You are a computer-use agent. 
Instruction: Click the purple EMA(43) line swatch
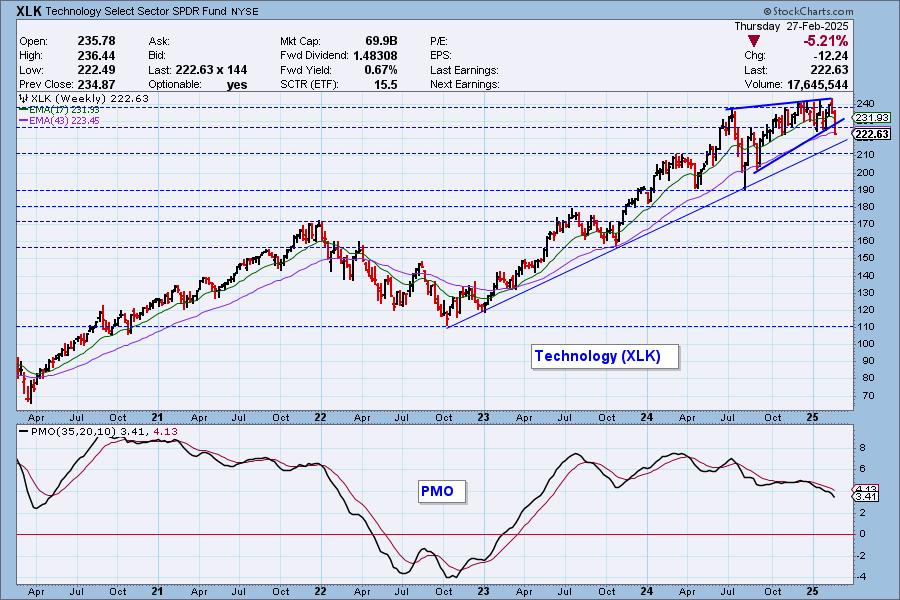[x=24, y=121]
